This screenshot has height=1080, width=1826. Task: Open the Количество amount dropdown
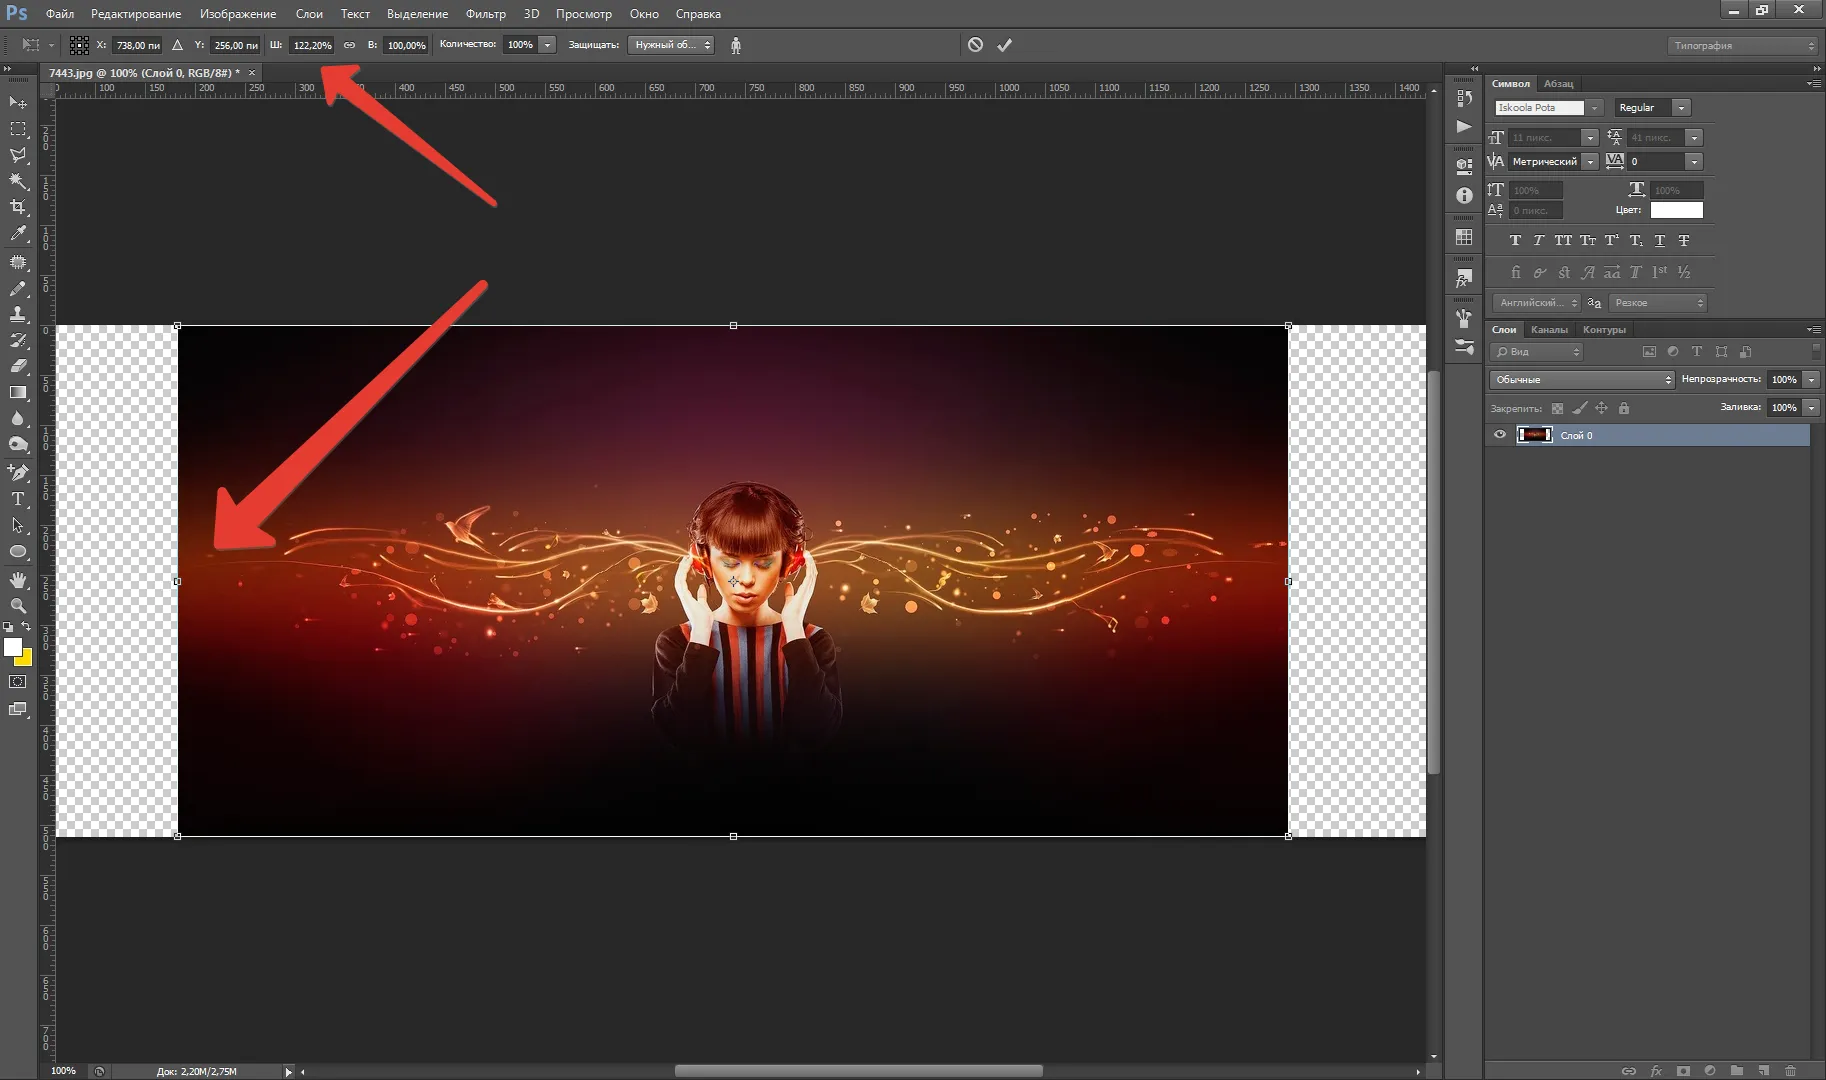[x=547, y=45]
